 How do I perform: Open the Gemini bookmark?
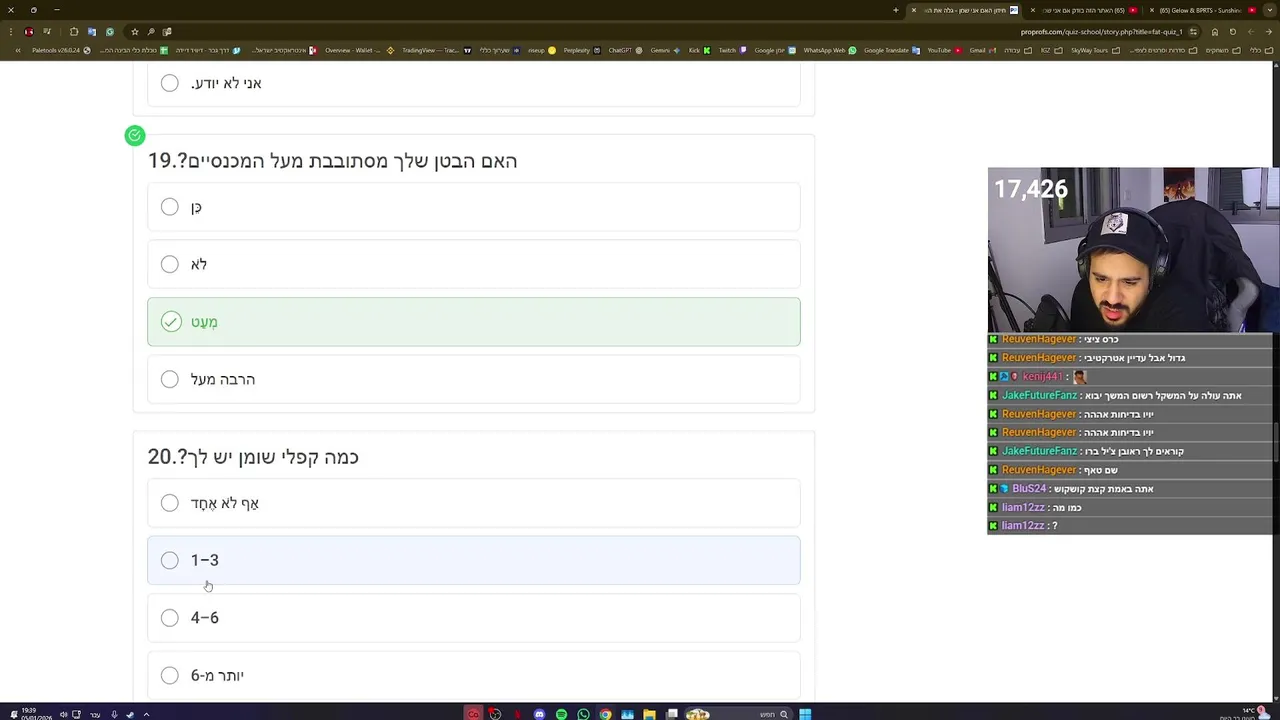click(x=665, y=50)
